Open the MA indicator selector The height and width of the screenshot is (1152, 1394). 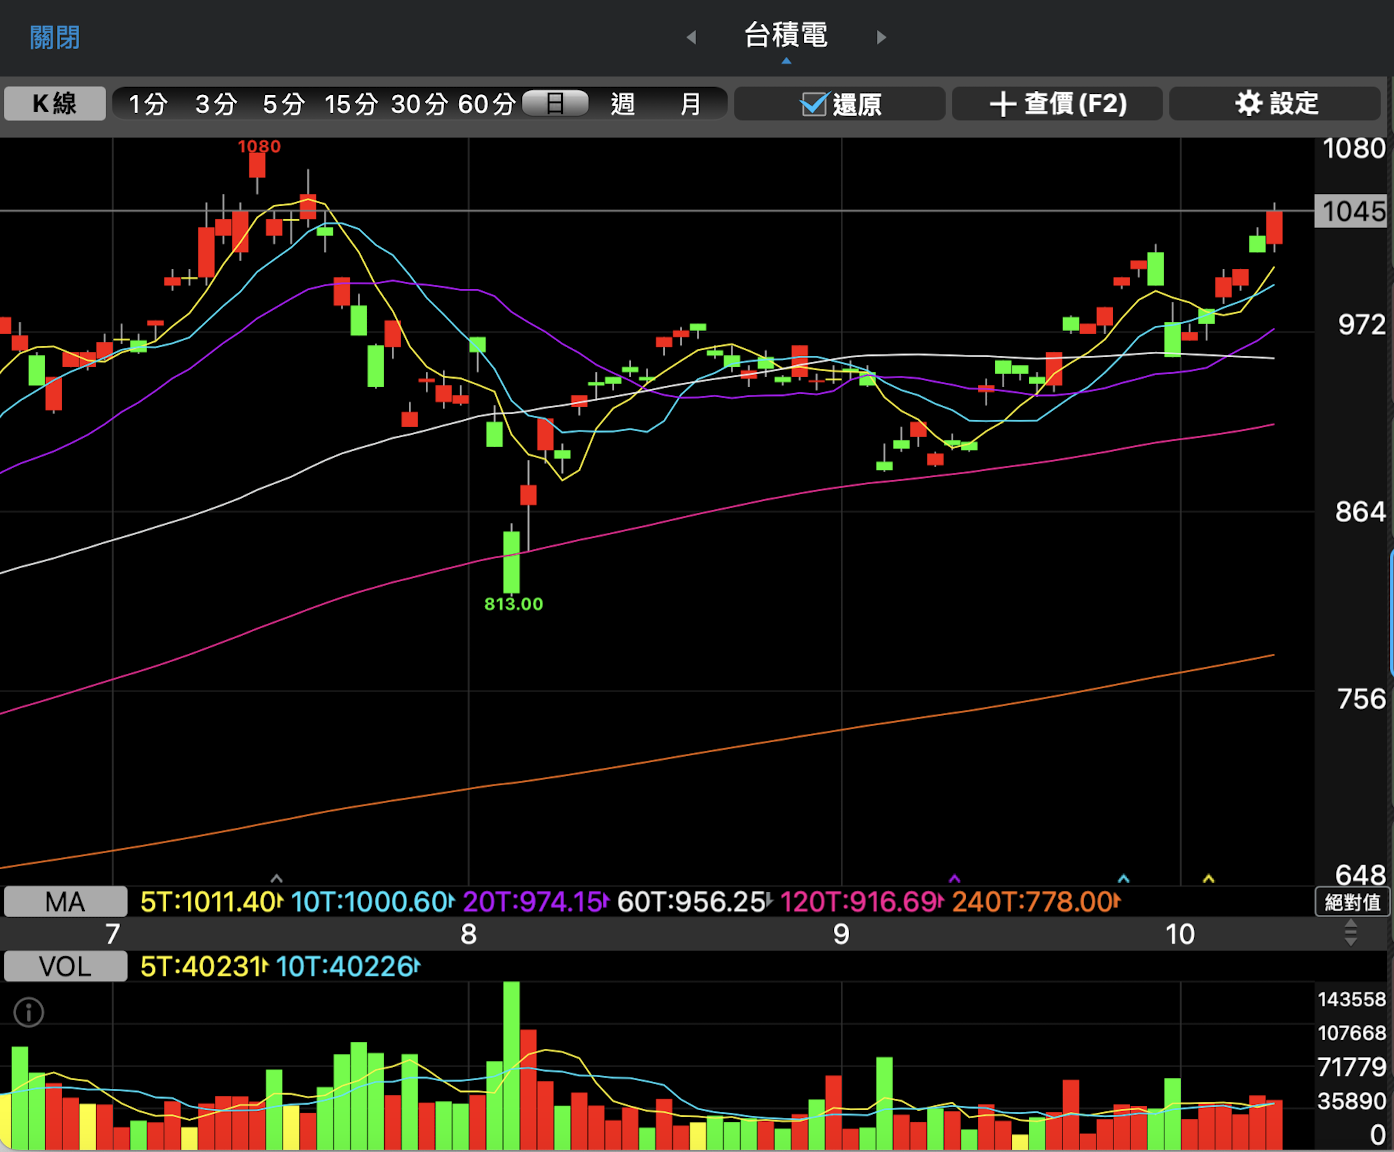[65, 902]
